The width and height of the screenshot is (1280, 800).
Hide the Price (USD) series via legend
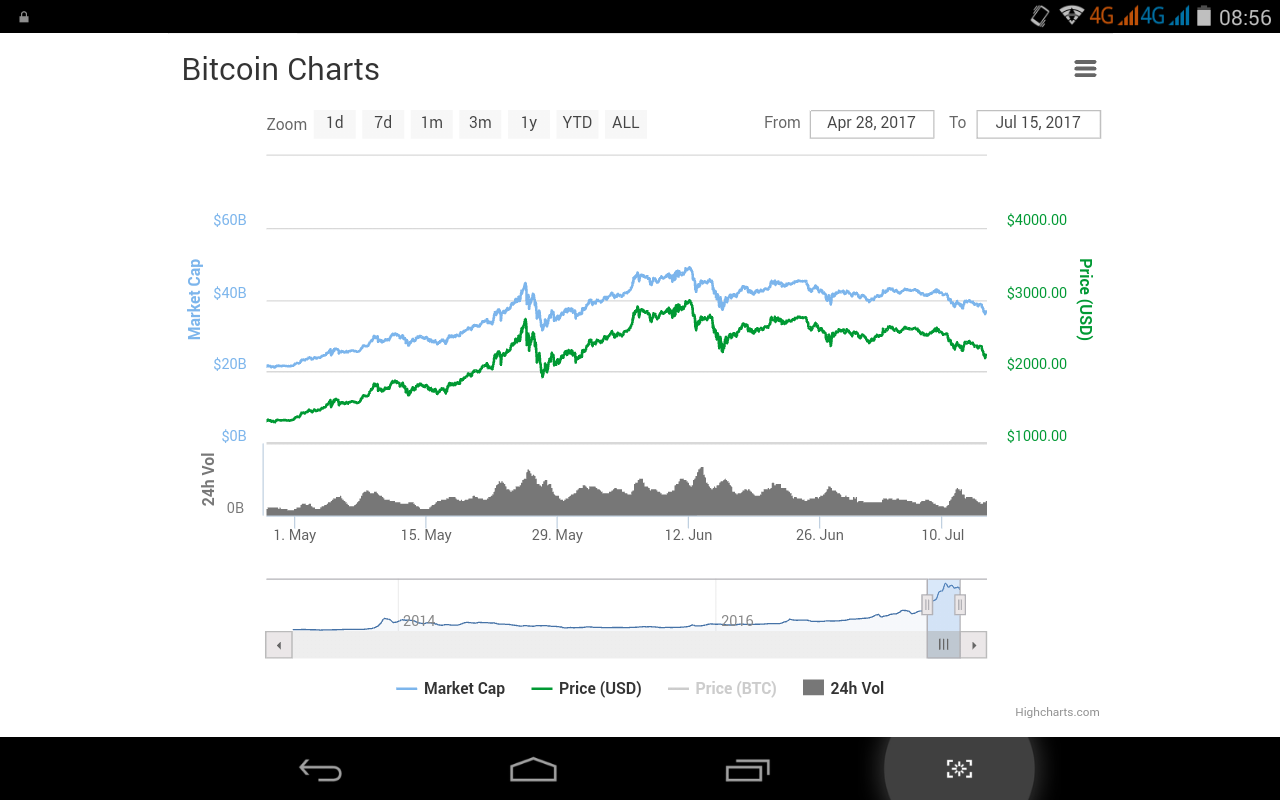[587, 688]
